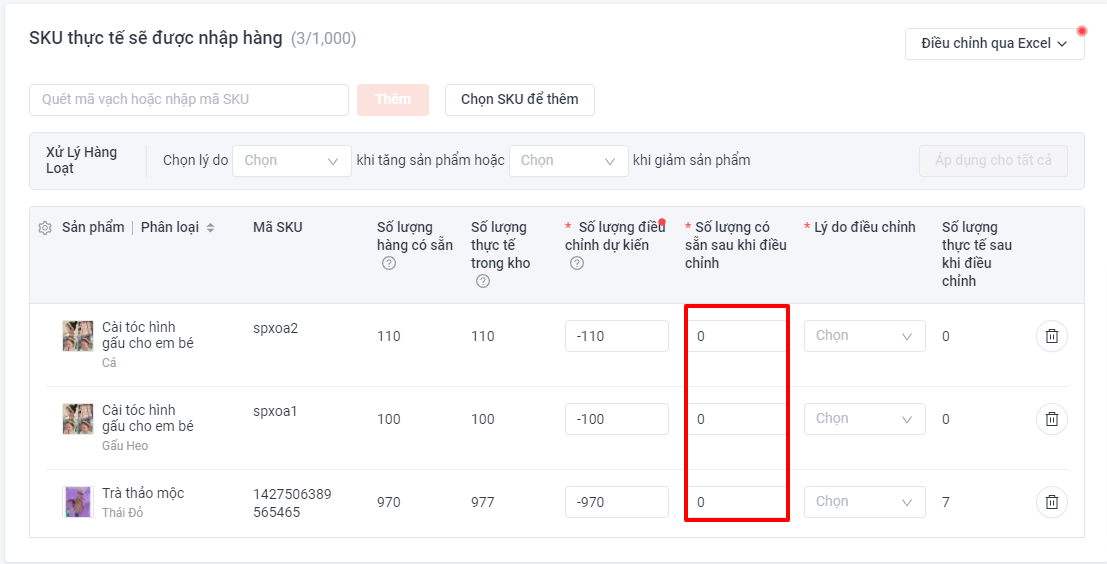Open reason dropdown for khi giảm sản phẩm
Viewport: 1107px width, 564px height.
point(568,161)
